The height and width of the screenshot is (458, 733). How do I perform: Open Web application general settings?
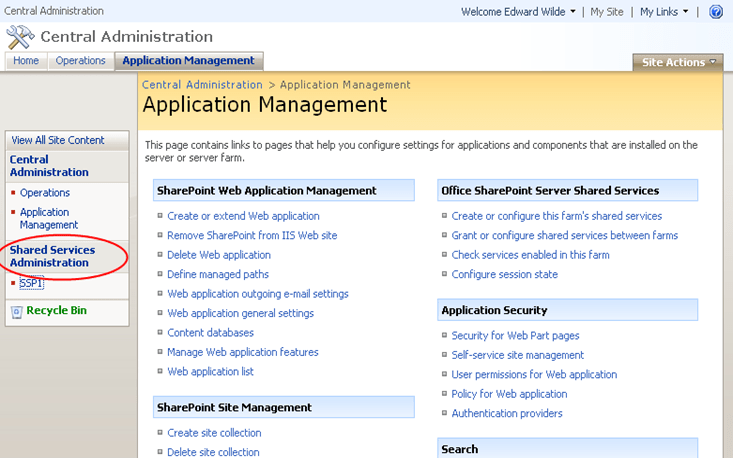tap(240, 313)
